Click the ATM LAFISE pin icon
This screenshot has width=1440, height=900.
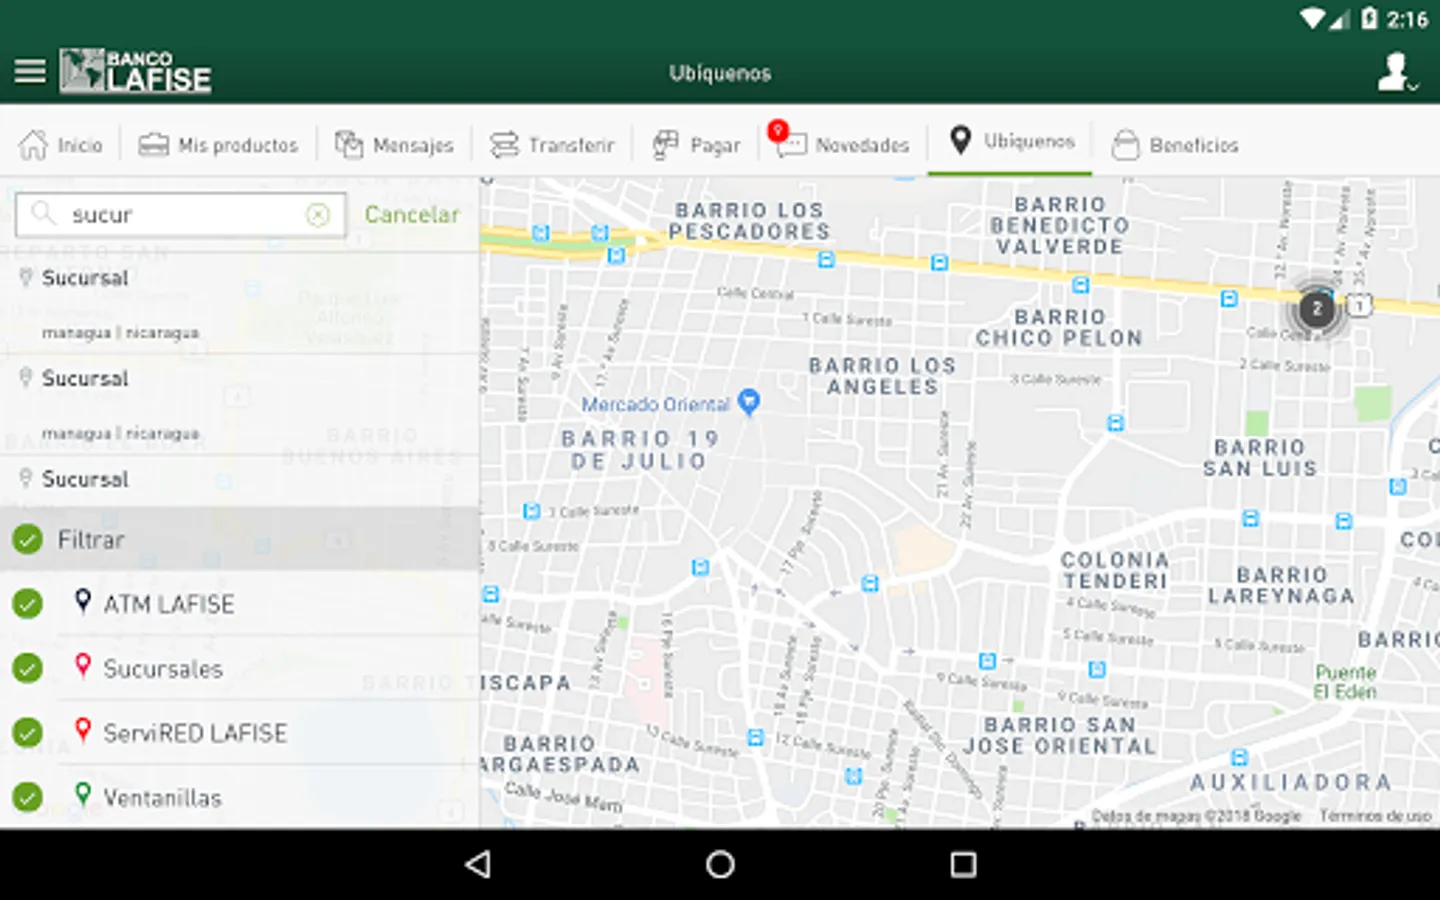point(83,601)
